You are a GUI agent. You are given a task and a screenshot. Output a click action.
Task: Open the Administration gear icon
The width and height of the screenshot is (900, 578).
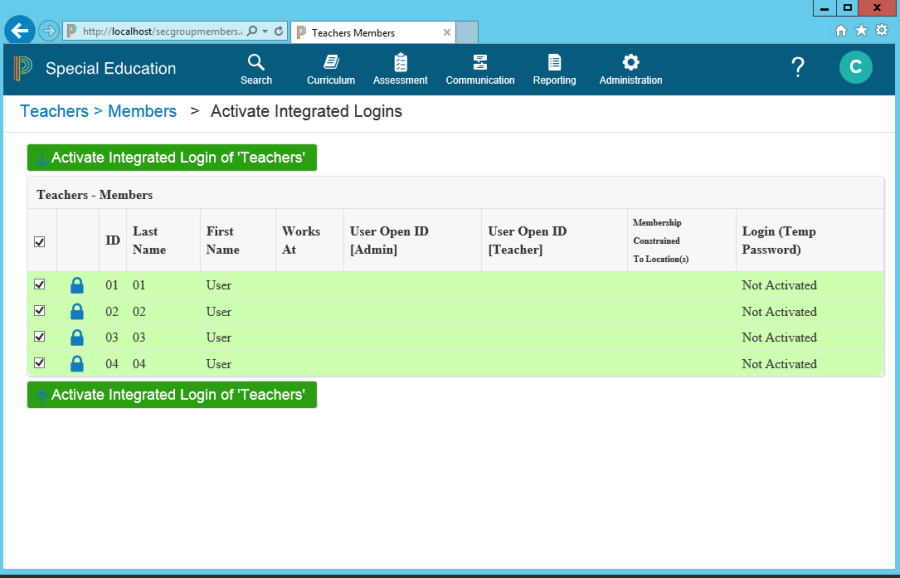[x=630, y=63]
